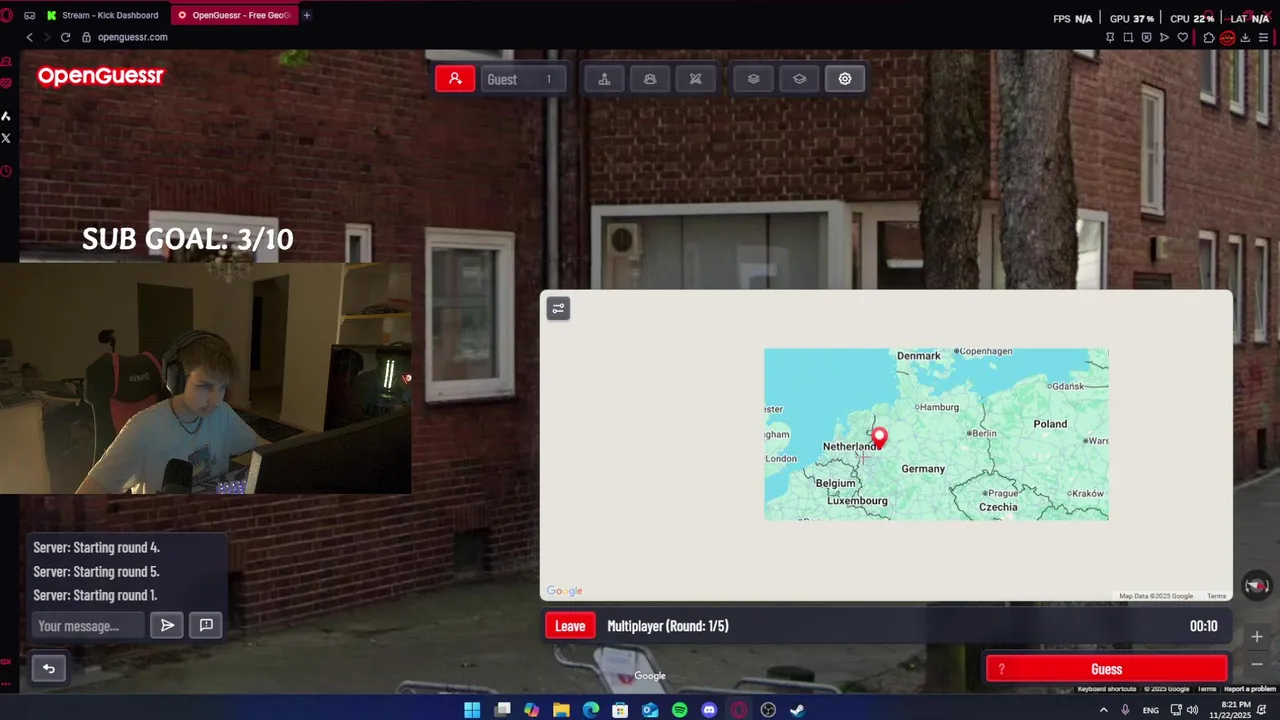Open a new browser tab
1280x720 pixels.
click(x=307, y=15)
